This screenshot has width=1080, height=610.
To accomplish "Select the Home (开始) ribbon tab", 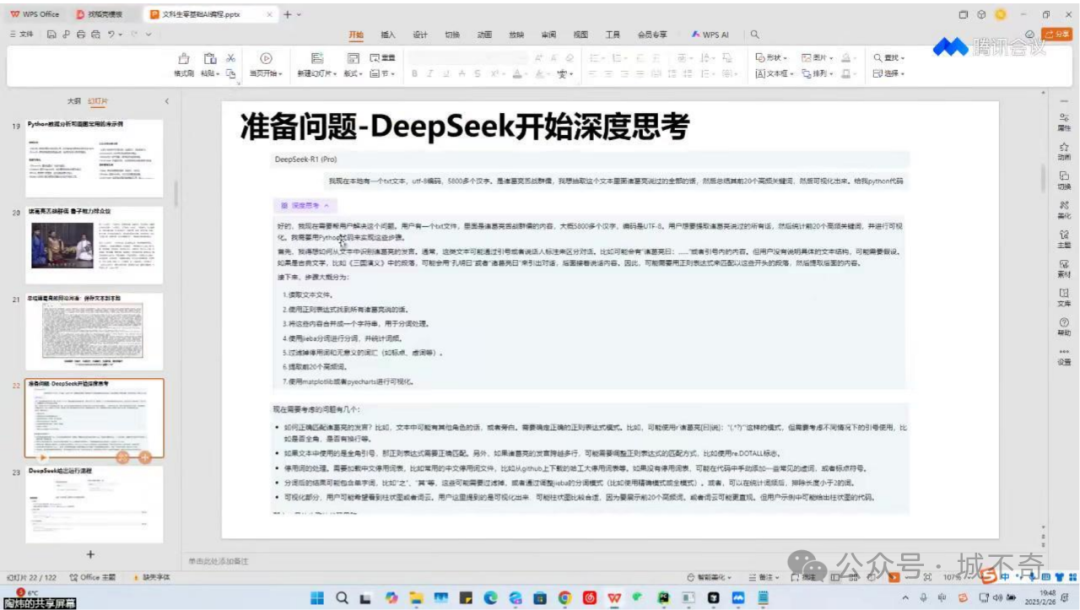I will 355,34.
